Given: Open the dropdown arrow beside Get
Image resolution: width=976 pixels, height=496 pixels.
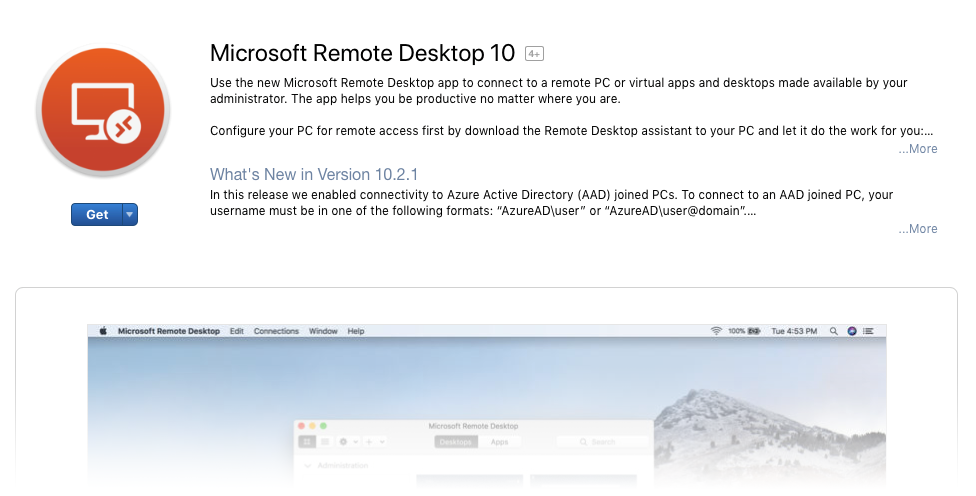Looking at the screenshot, I should 129,215.
